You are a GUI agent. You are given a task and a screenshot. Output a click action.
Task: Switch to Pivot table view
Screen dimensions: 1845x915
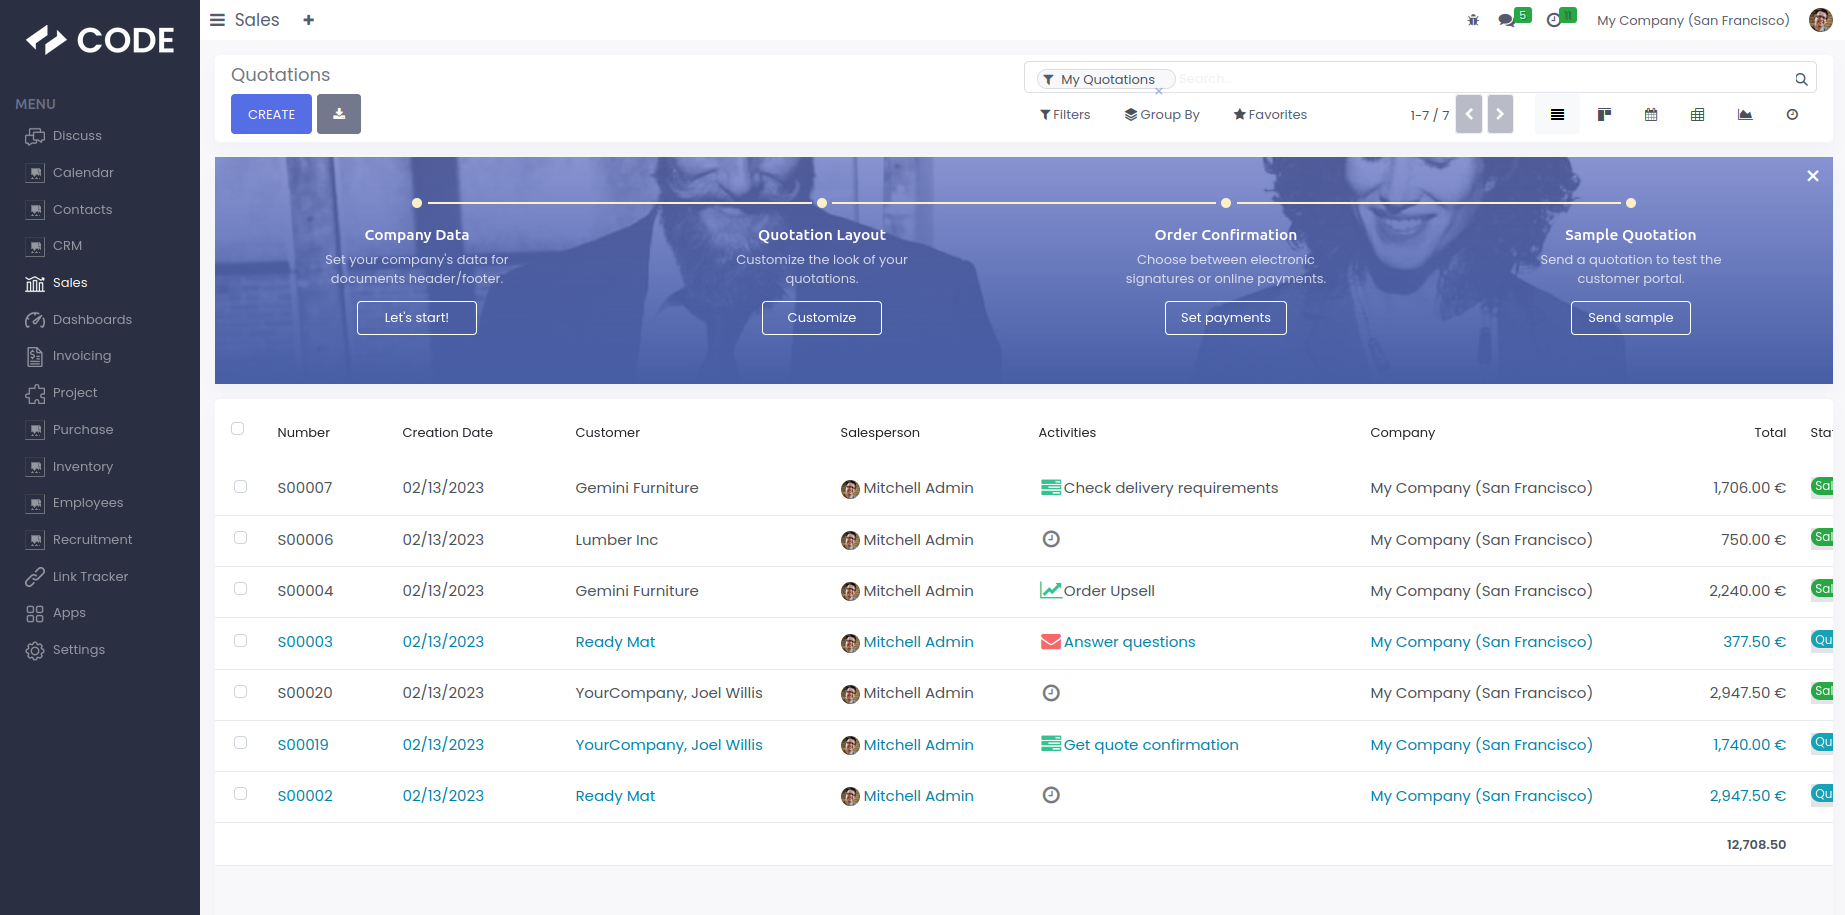(x=1697, y=115)
